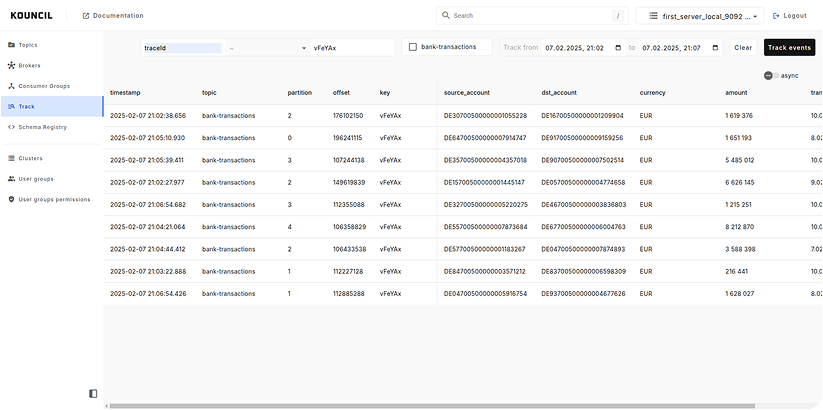Tick the bank-transactions checkbox
The width and height of the screenshot is (823, 410).
click(413, 47)
